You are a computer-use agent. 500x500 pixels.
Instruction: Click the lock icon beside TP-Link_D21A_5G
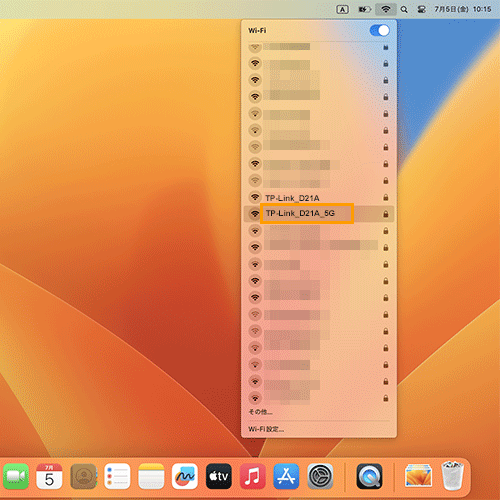pos(386,214)
